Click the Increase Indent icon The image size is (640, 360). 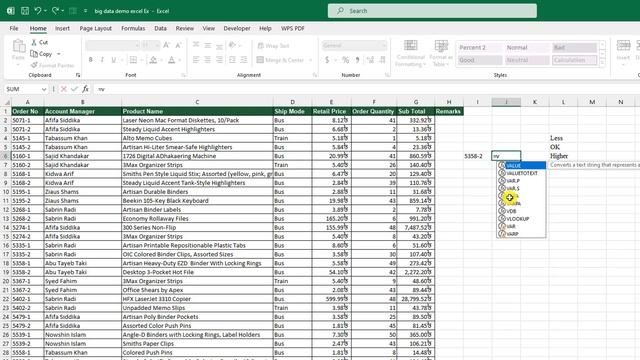[244, 60]
